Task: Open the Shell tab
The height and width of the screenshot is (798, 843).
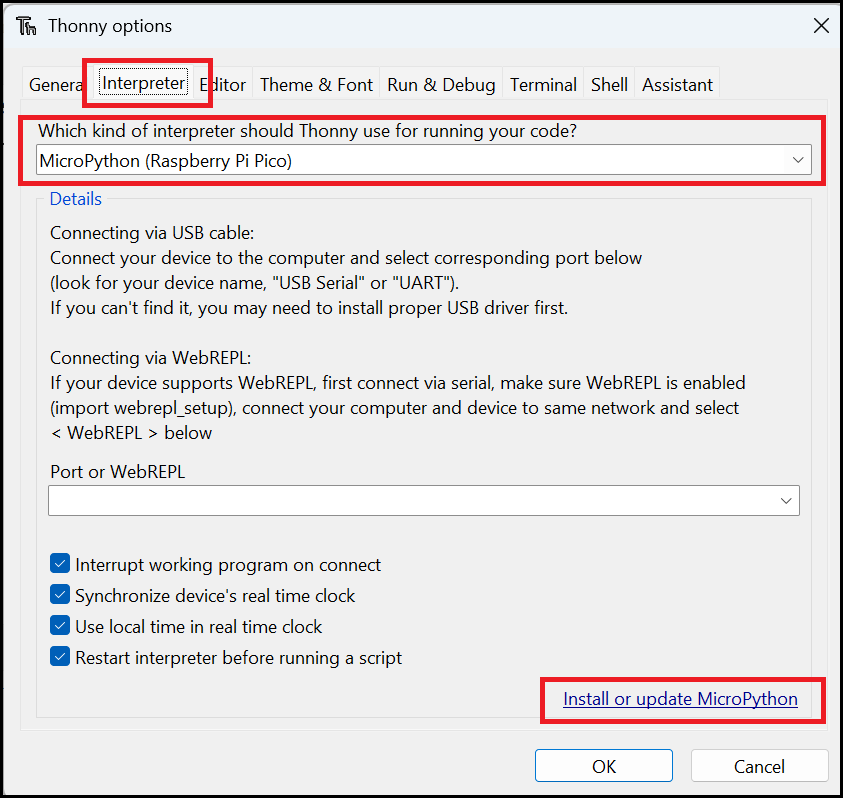Action: pyautogui.click(x=609, y=84)
